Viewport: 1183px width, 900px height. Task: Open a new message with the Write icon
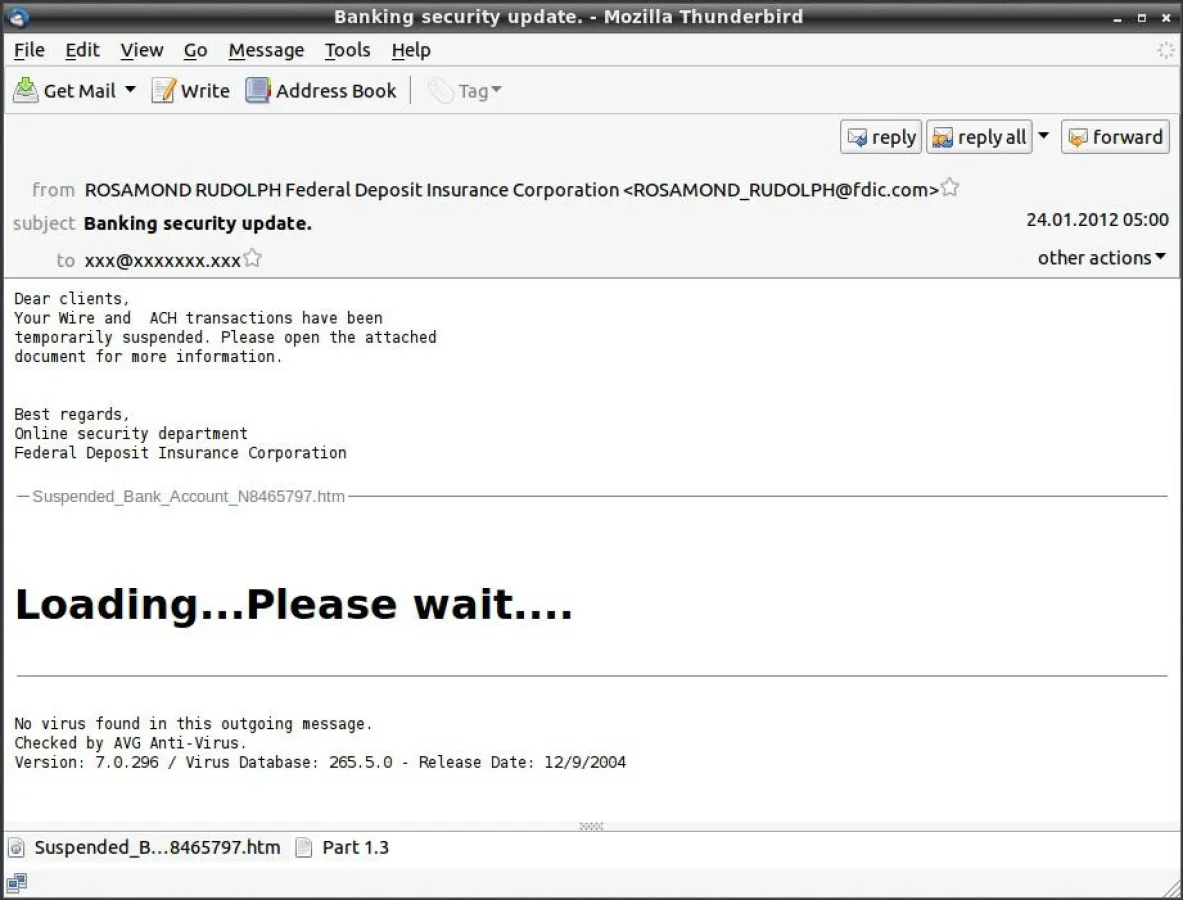click(163, 90)
